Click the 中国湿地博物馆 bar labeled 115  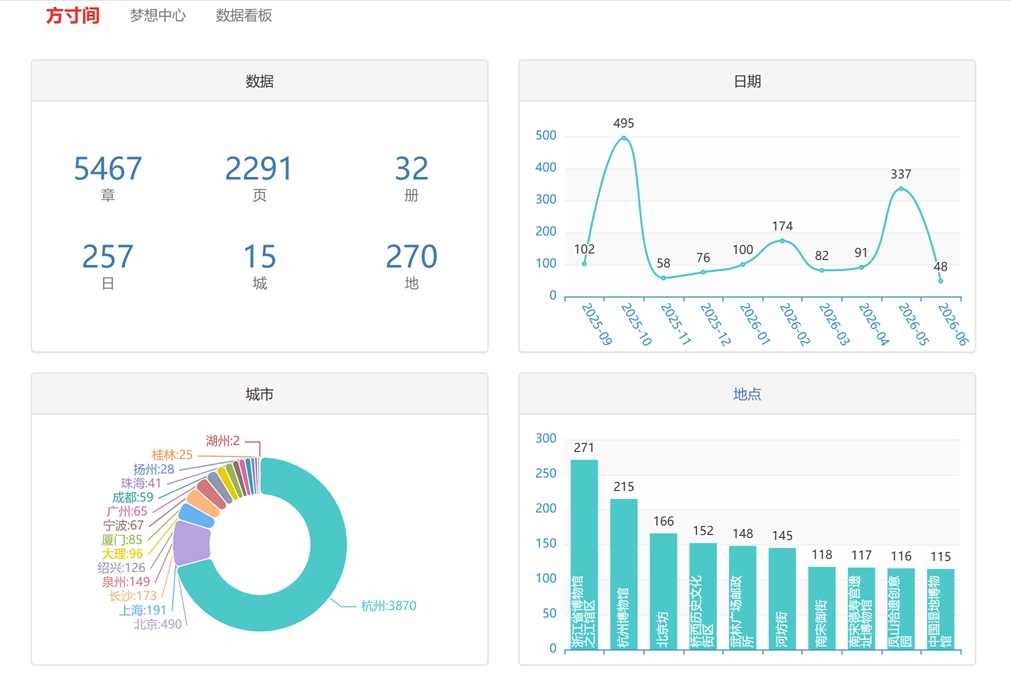[x=941, y=609]
